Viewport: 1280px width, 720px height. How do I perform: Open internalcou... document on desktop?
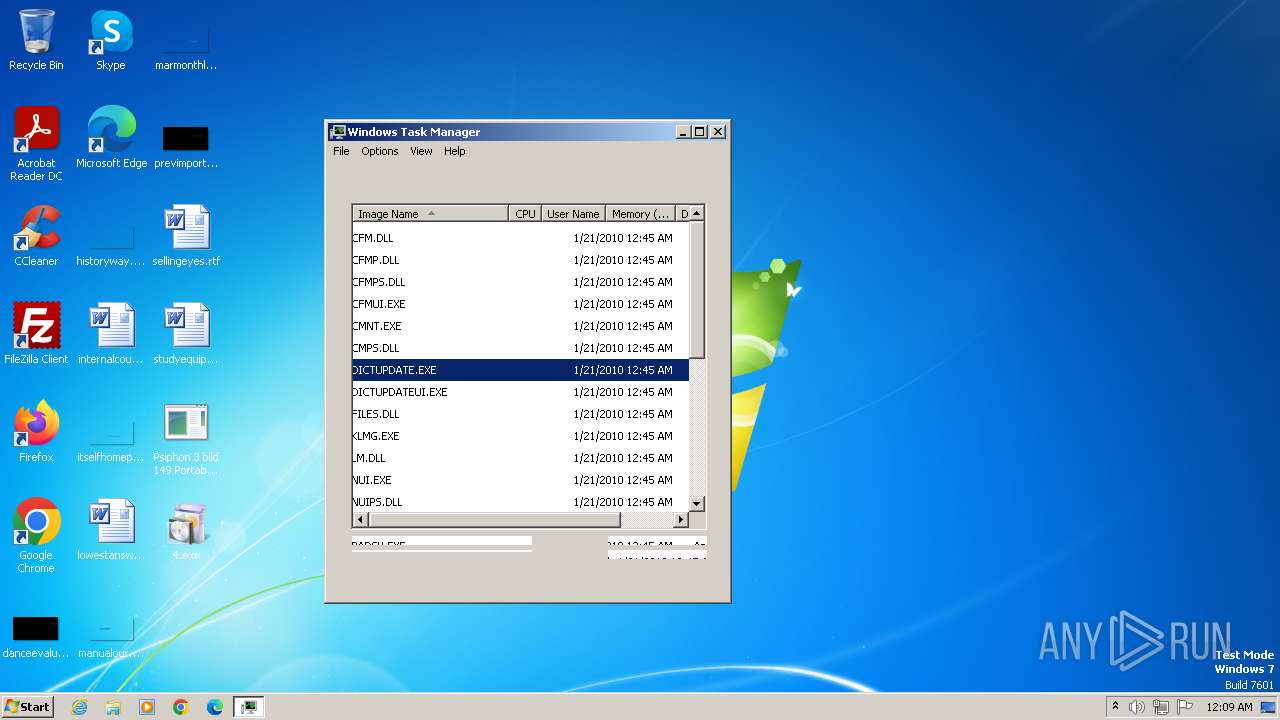[x=111, y=334]
